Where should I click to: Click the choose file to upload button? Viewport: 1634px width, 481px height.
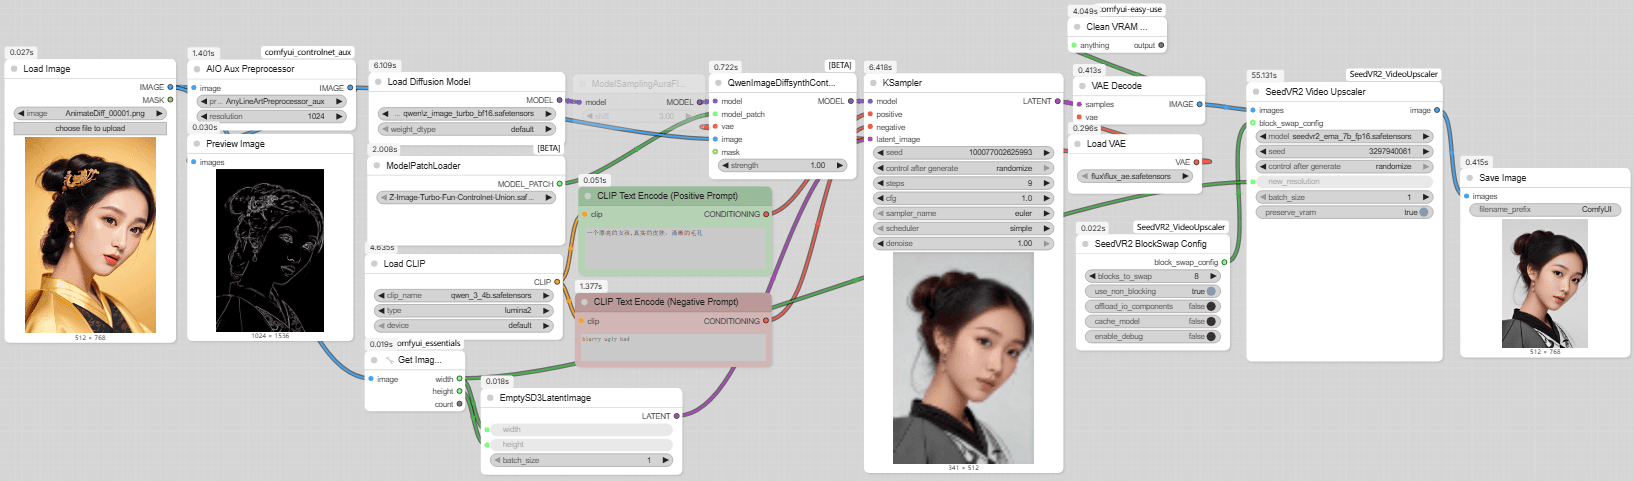coord(90,128)
